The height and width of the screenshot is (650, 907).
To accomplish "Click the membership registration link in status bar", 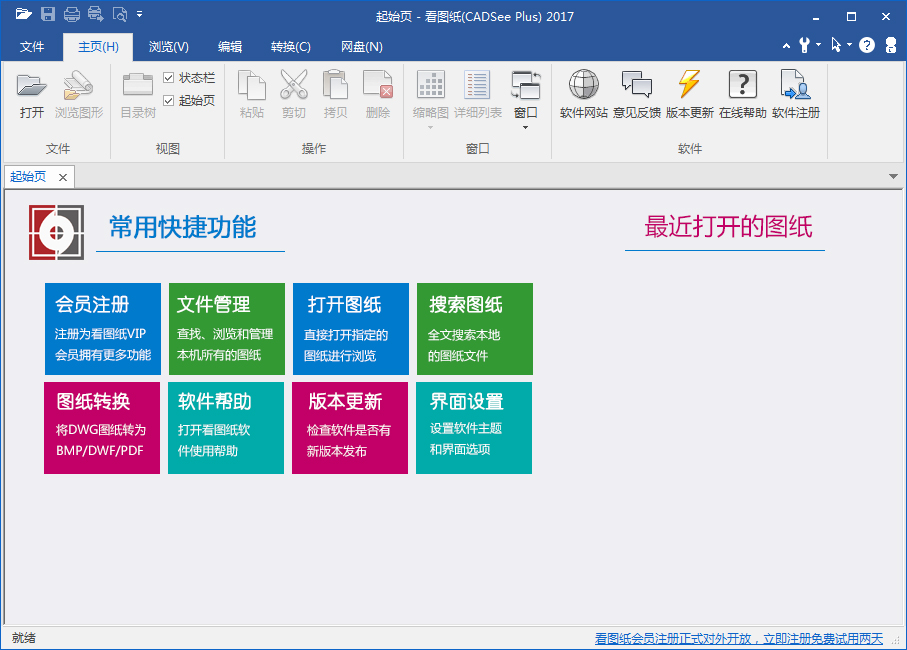I will coord(739,639).
